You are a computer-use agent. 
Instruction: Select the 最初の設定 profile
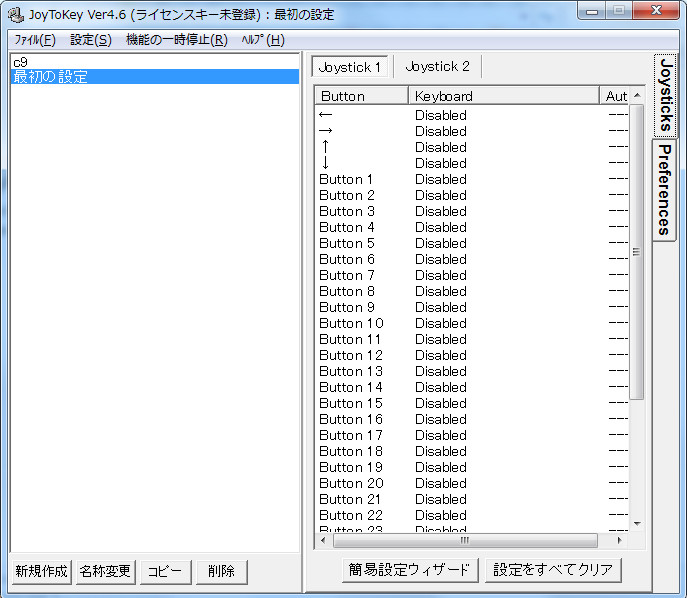click(155, 77)
